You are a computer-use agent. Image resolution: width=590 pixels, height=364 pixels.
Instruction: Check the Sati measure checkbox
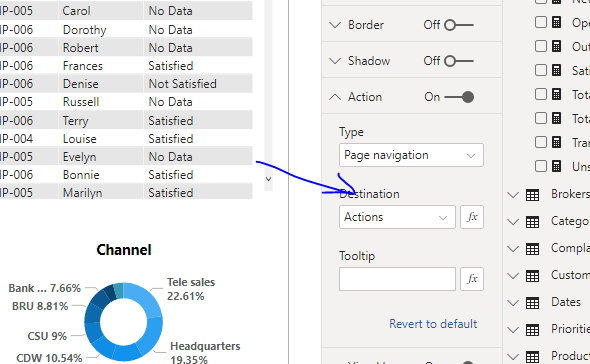(541, 70)
